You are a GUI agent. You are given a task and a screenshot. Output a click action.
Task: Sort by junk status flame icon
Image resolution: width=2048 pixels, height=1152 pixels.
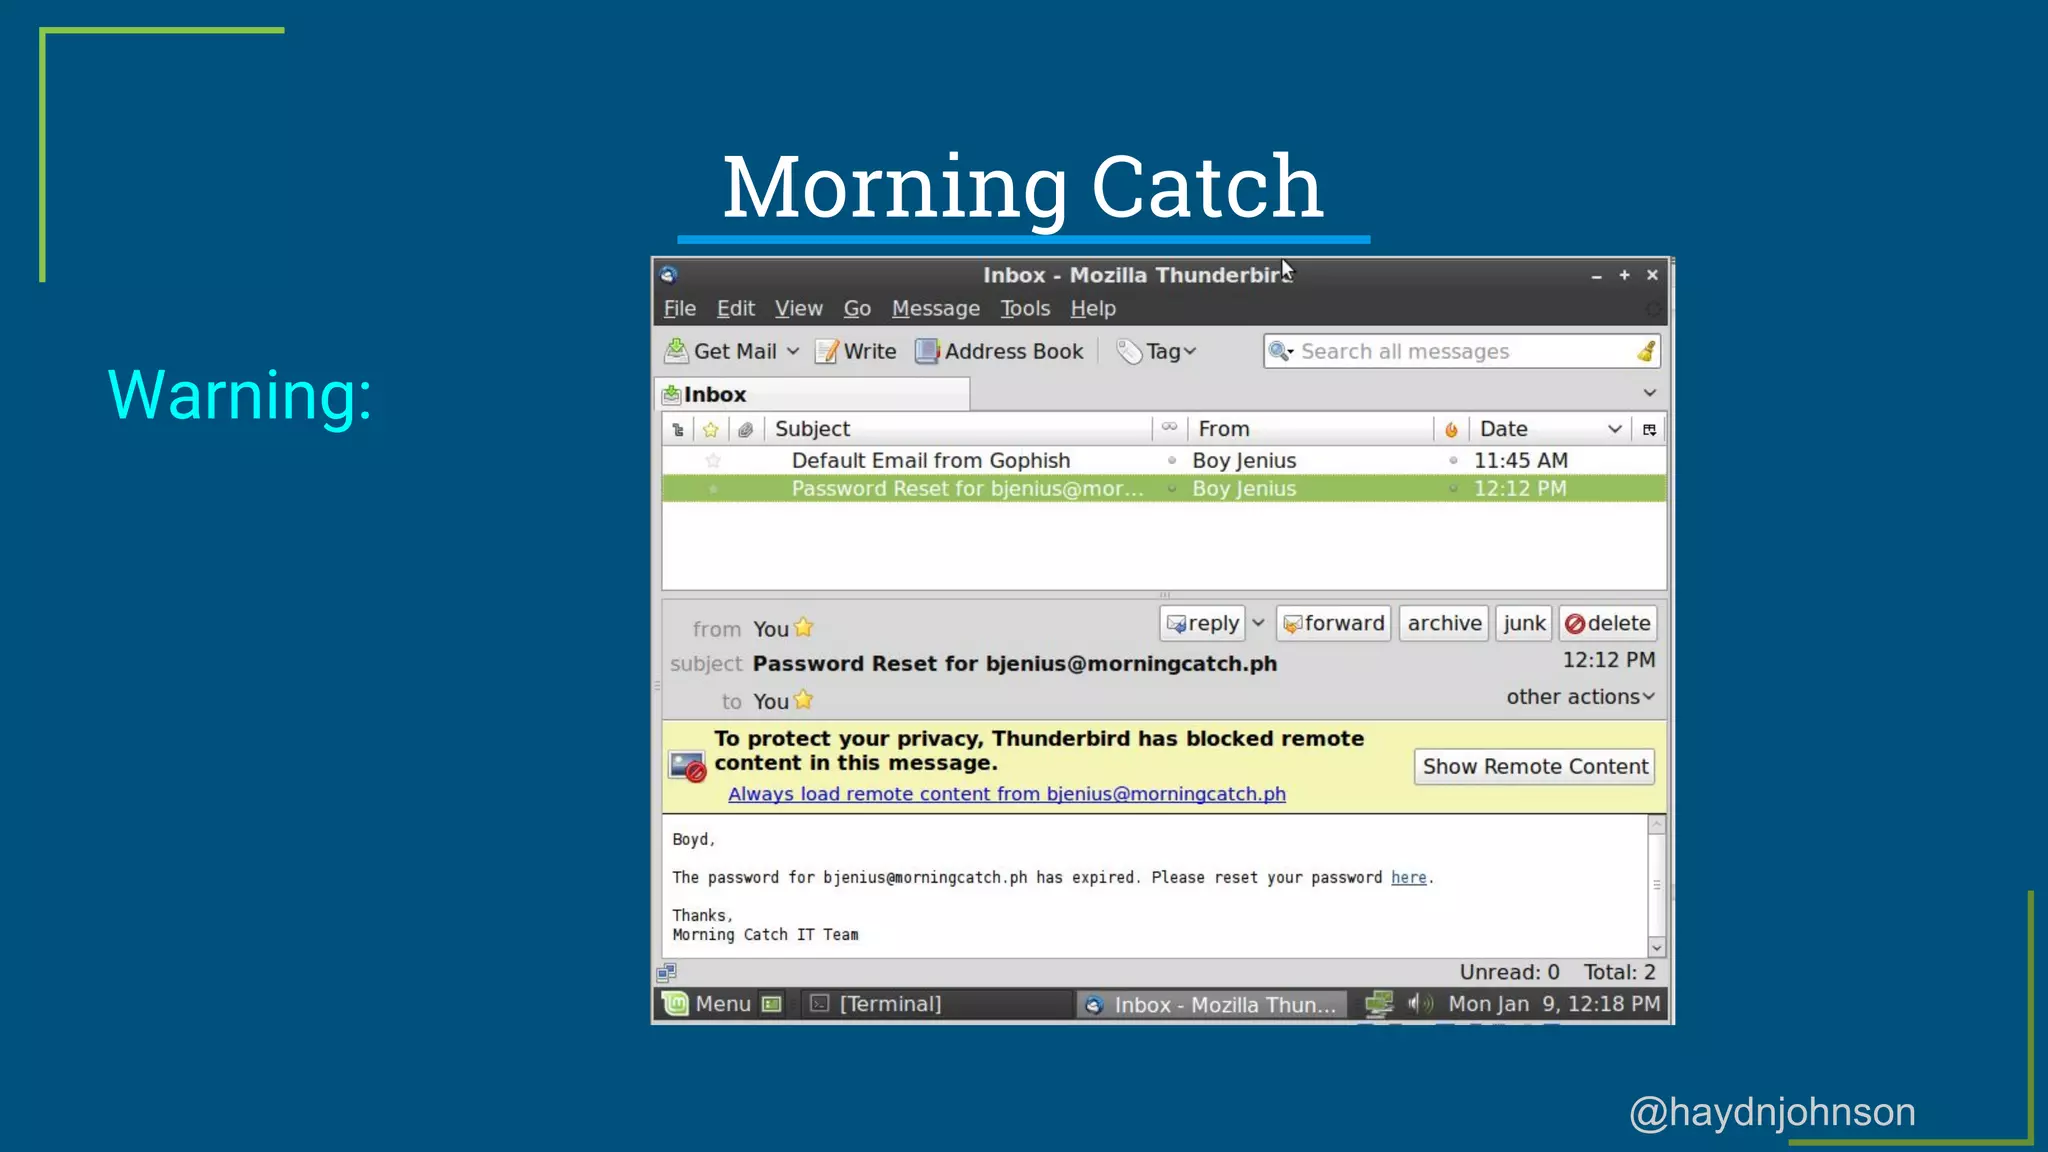1451,429
